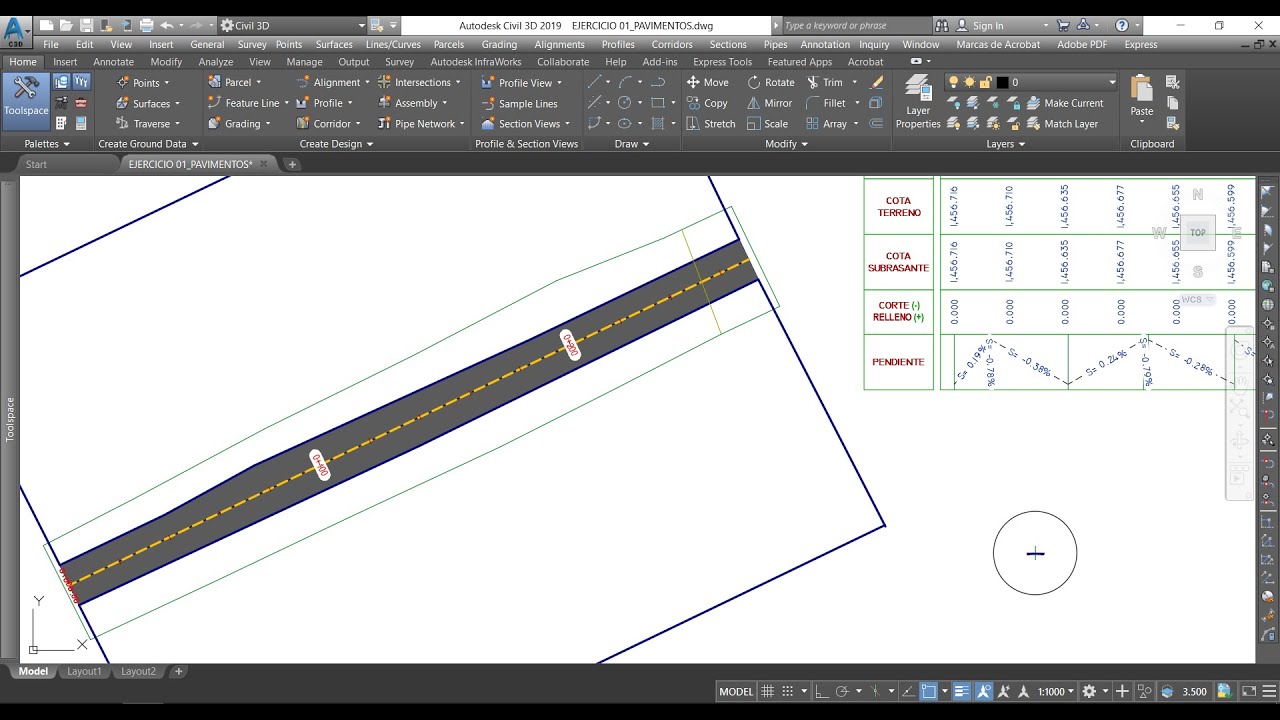This screenshot has width=1280, height=720.
Task: Toggle MODEL space button in status bar
Action: [x=736, y=691]
